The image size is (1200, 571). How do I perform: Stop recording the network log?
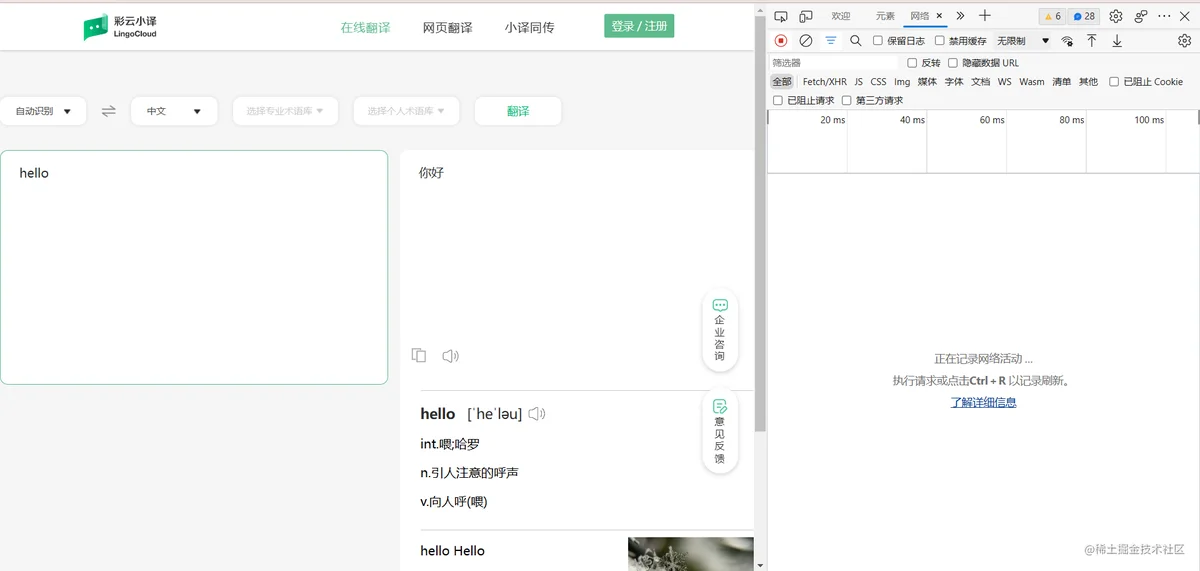coord(781,41)
